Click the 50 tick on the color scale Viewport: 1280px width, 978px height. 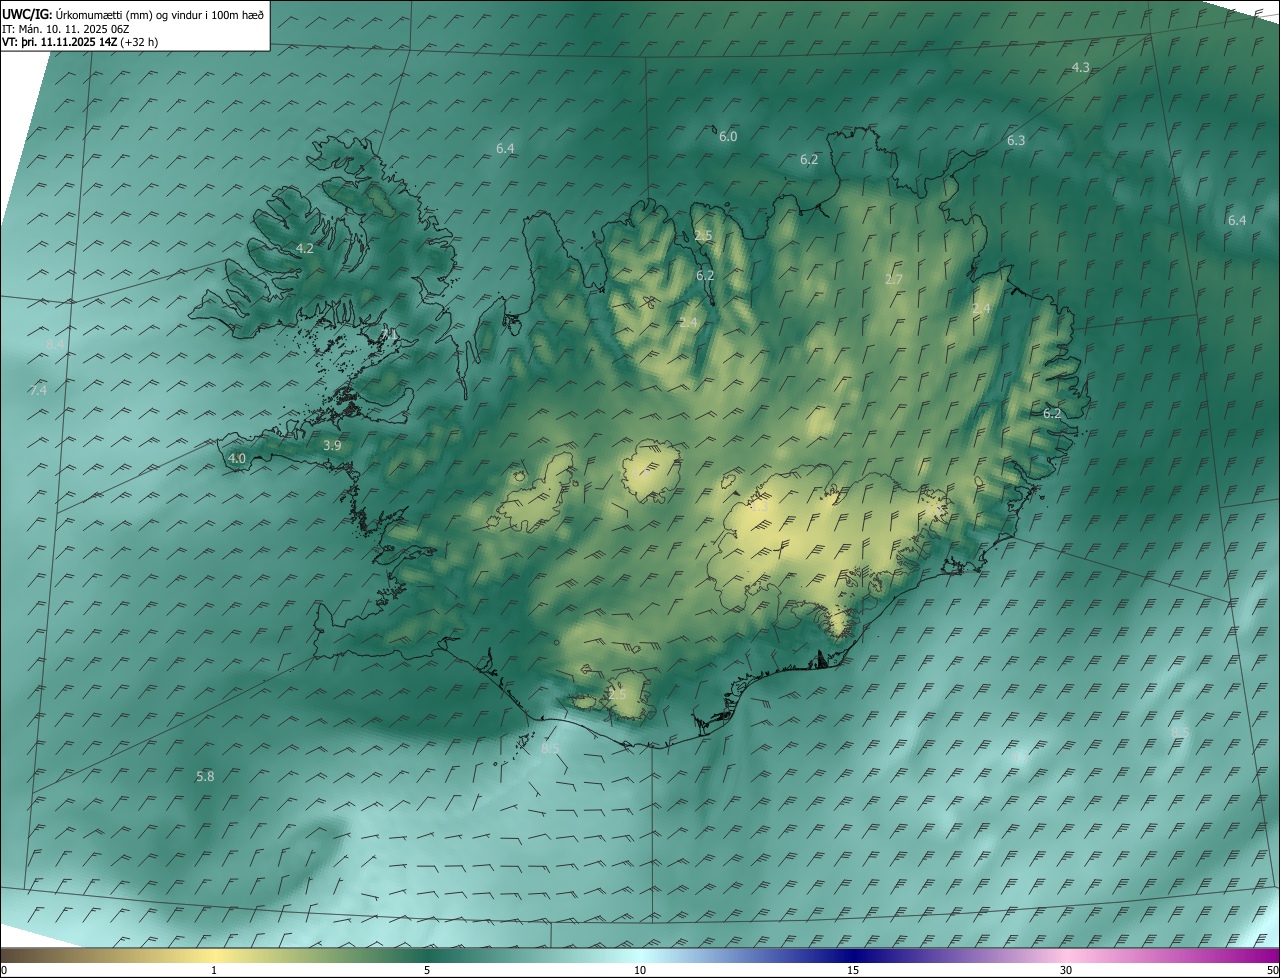pyautogui.click(x=1272, y=970)
